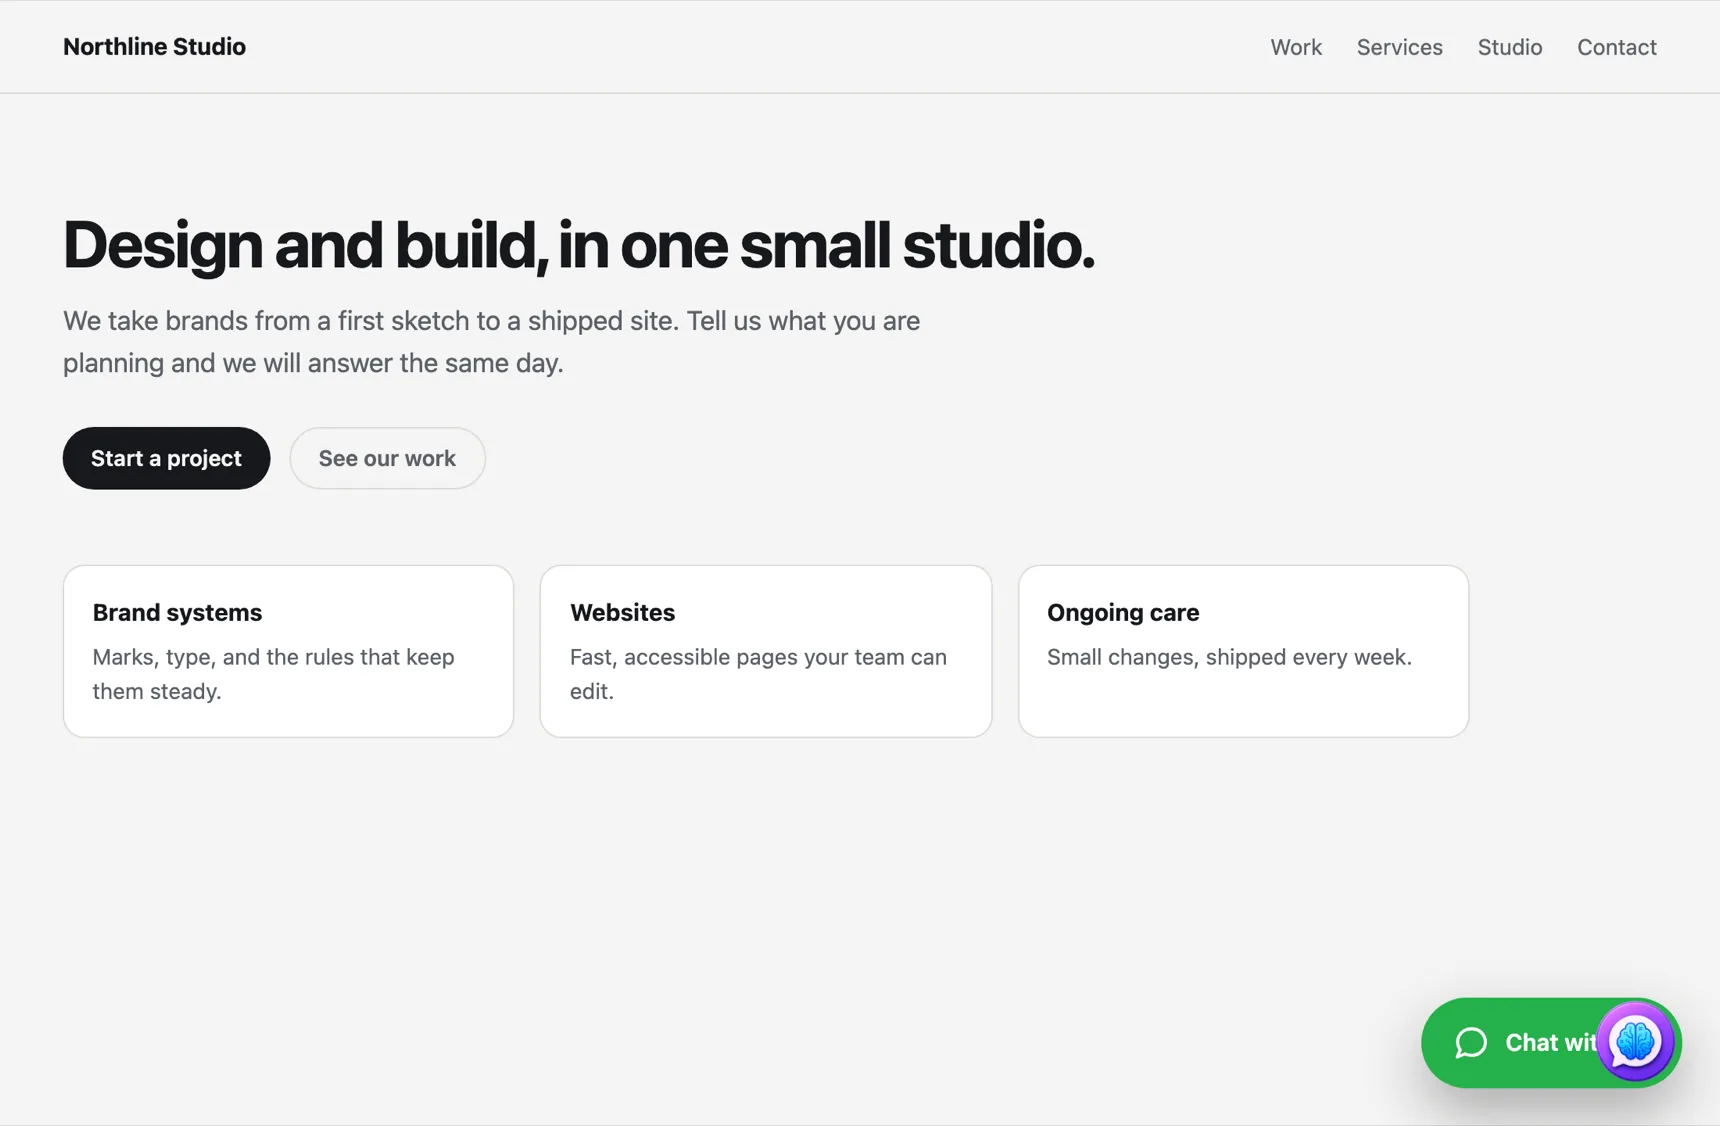The width and height of the screenshot is (1720, 1126).
Task: Open the Services nav link
Action: (x=1399, y=47)
